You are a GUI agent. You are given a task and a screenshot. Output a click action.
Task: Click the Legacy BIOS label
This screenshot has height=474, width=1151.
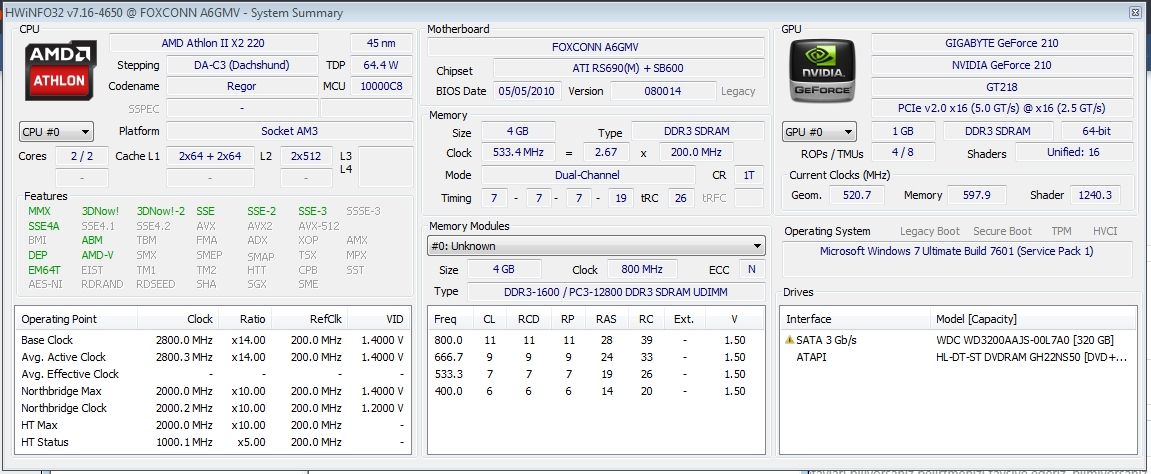tap(738, 91)
